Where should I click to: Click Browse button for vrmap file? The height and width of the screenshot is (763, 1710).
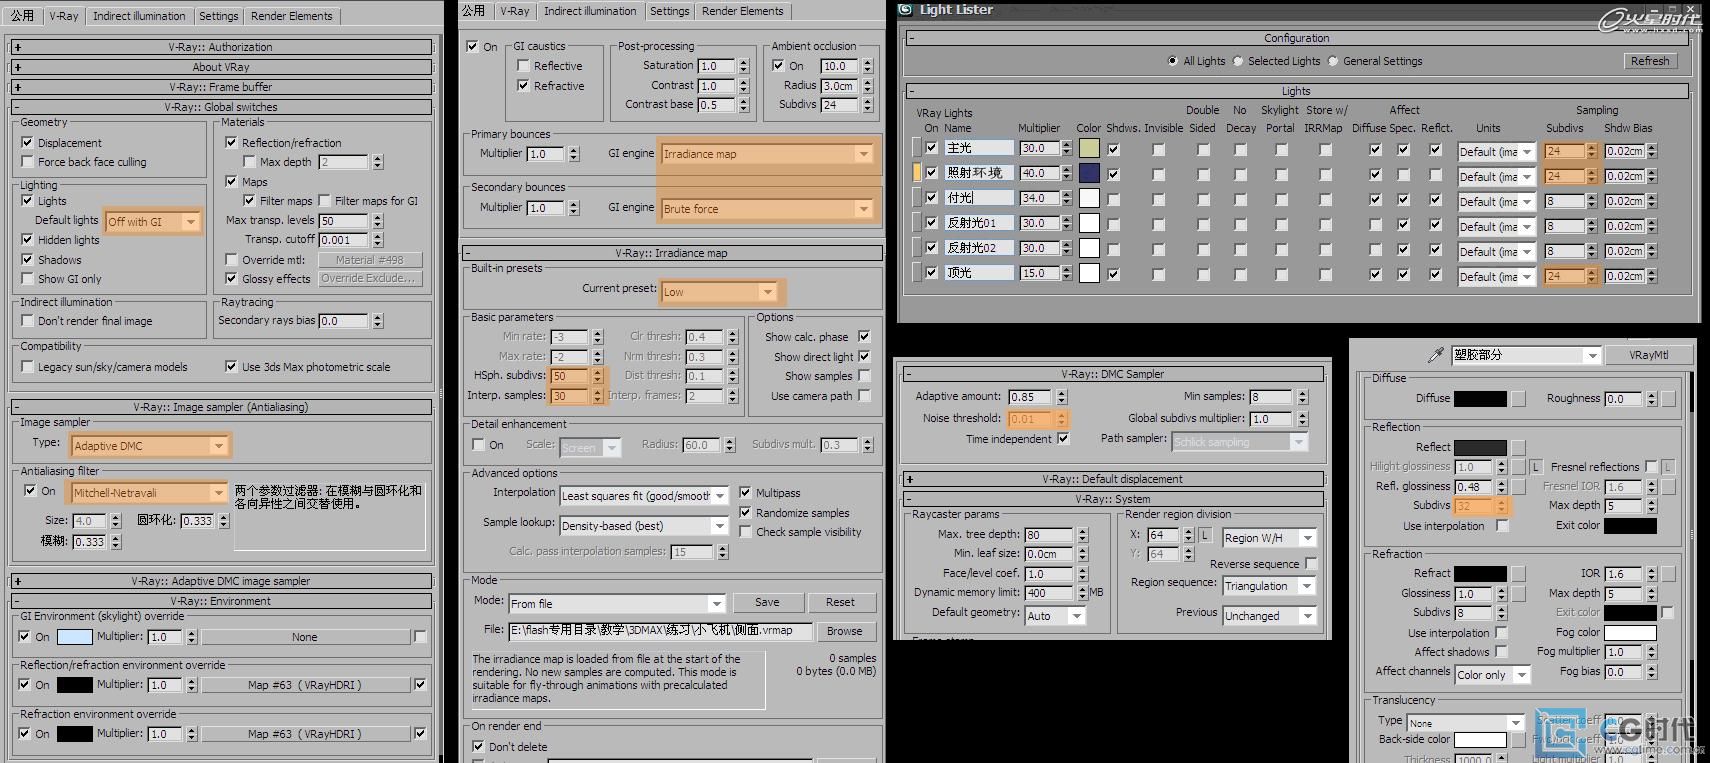(x=844, y=631)
